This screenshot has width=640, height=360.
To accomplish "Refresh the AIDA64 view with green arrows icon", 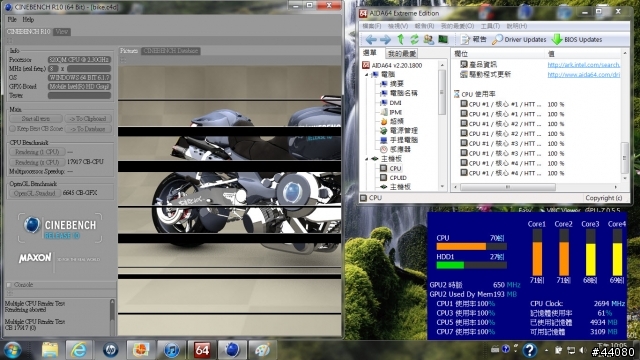I will [x=414, y=39].
